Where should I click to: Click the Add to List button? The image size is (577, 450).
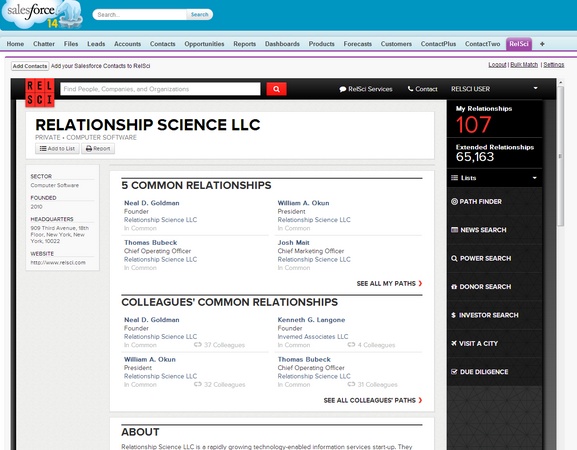(57, 149)
